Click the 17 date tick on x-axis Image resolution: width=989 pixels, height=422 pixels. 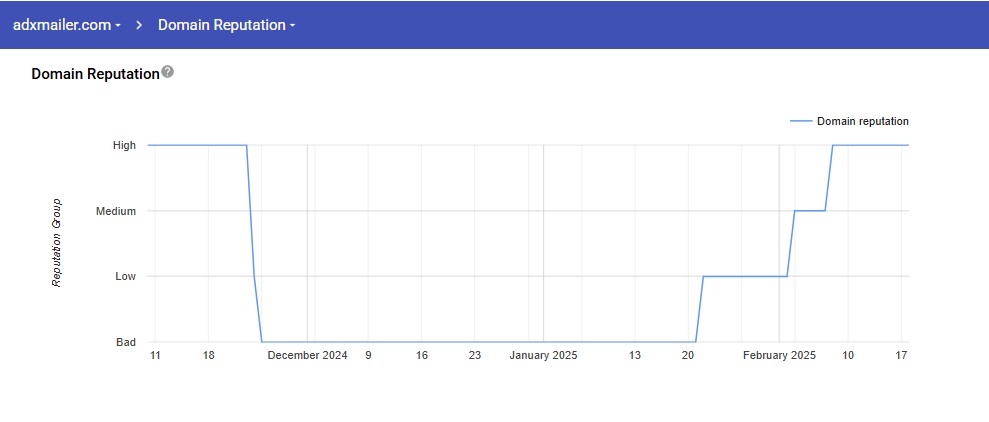(x=901, y=355)
